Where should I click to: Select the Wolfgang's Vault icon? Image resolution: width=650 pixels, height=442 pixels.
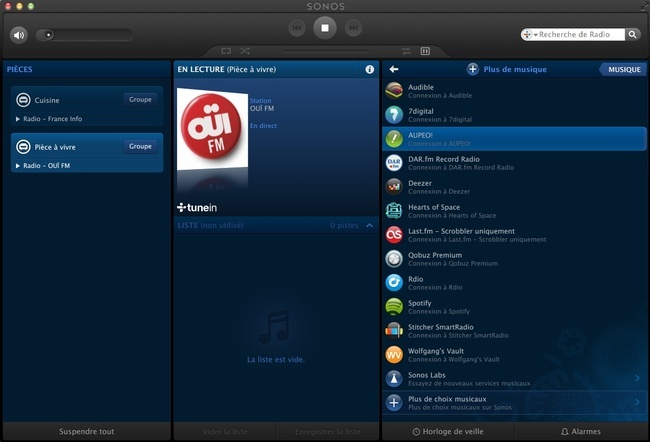pos(394,355)
